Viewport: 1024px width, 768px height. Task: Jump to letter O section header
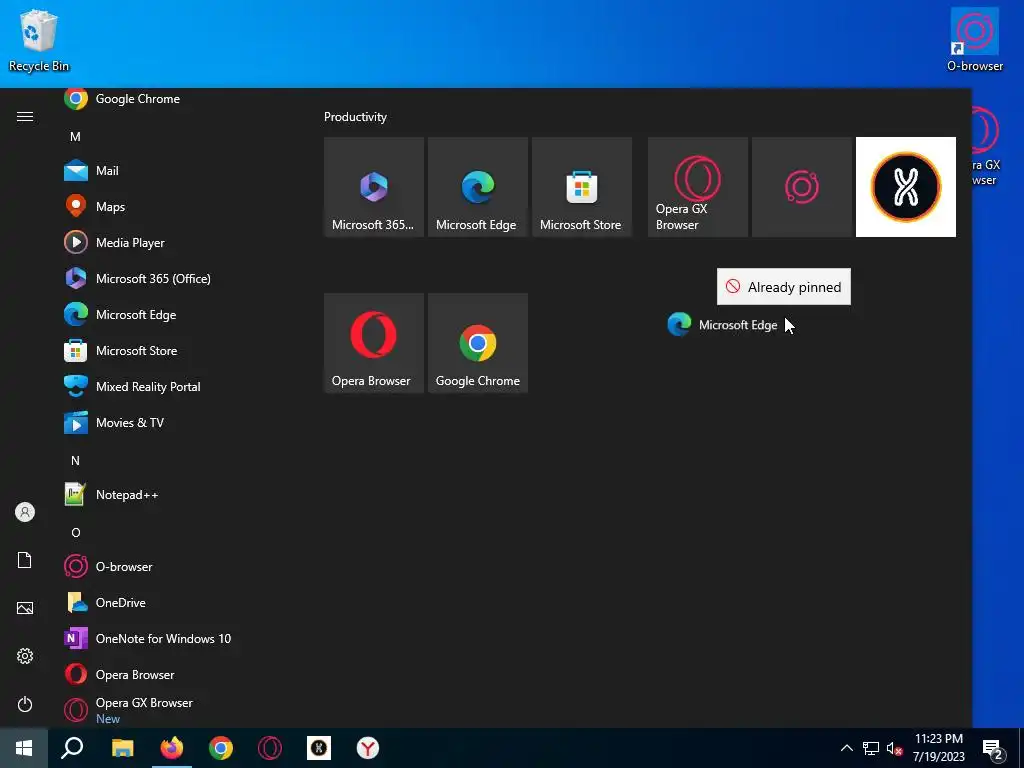point(75,532)
